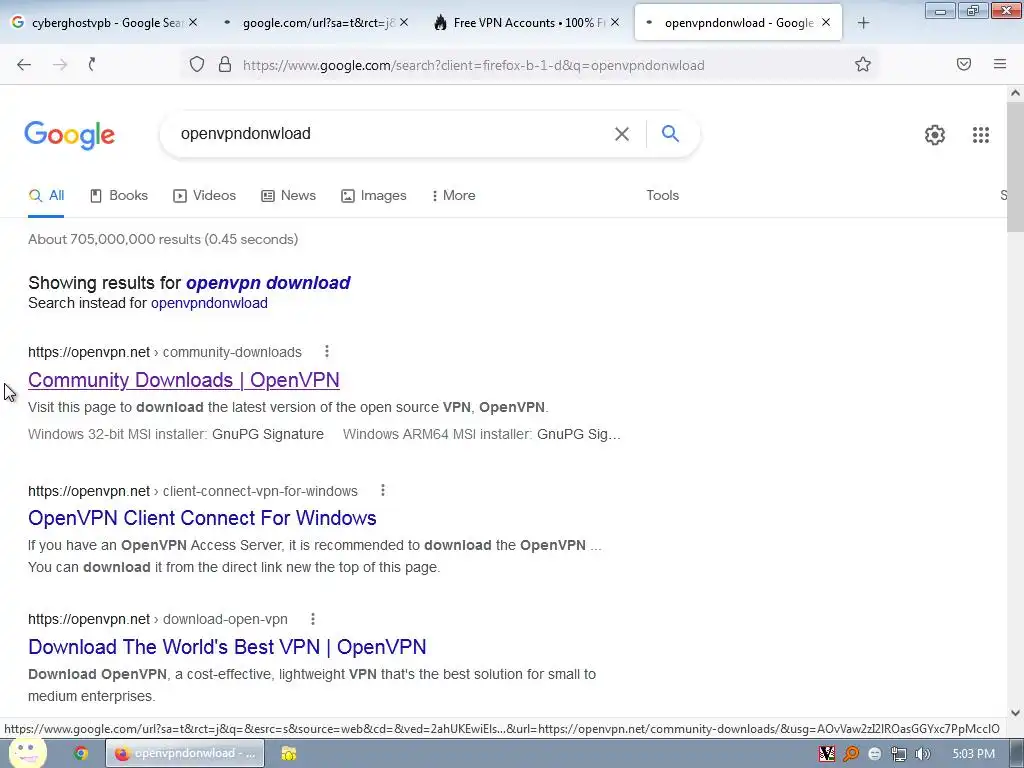
Task: Click the corrected openvpn download link
Action: click(x=268, y=283)
